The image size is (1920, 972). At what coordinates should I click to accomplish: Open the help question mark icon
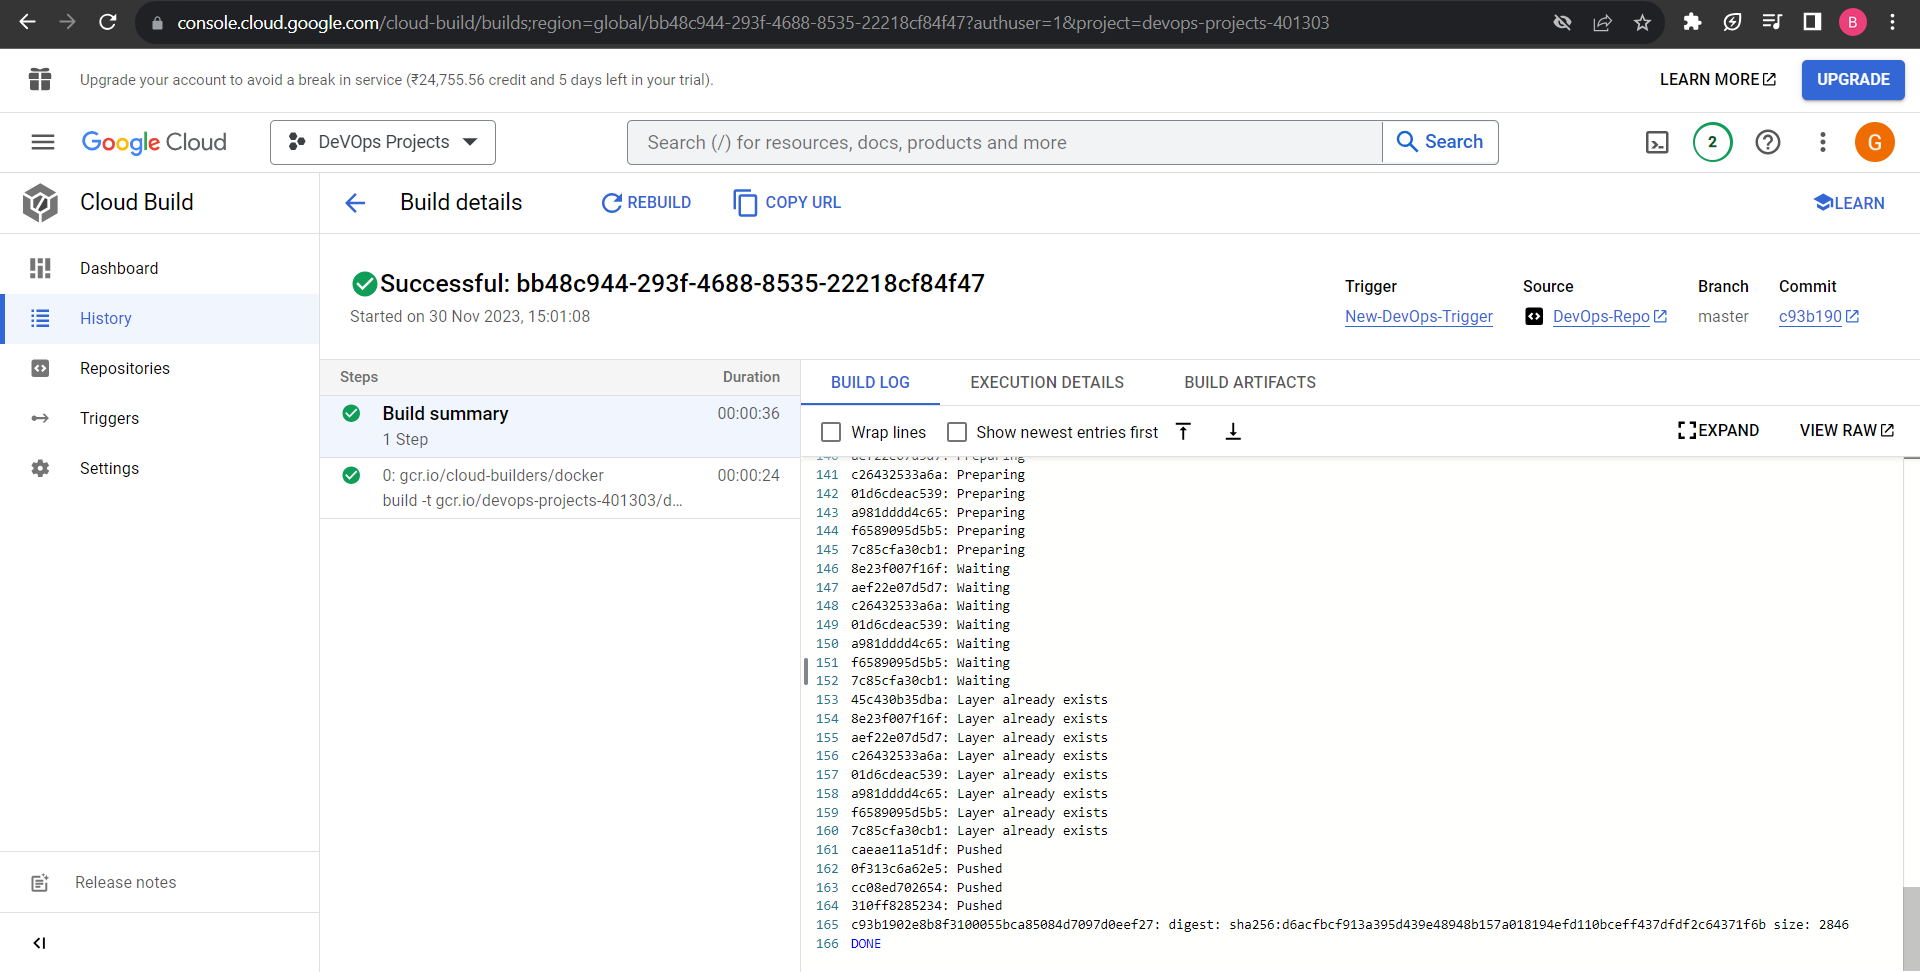click(x=1767, y=142)
